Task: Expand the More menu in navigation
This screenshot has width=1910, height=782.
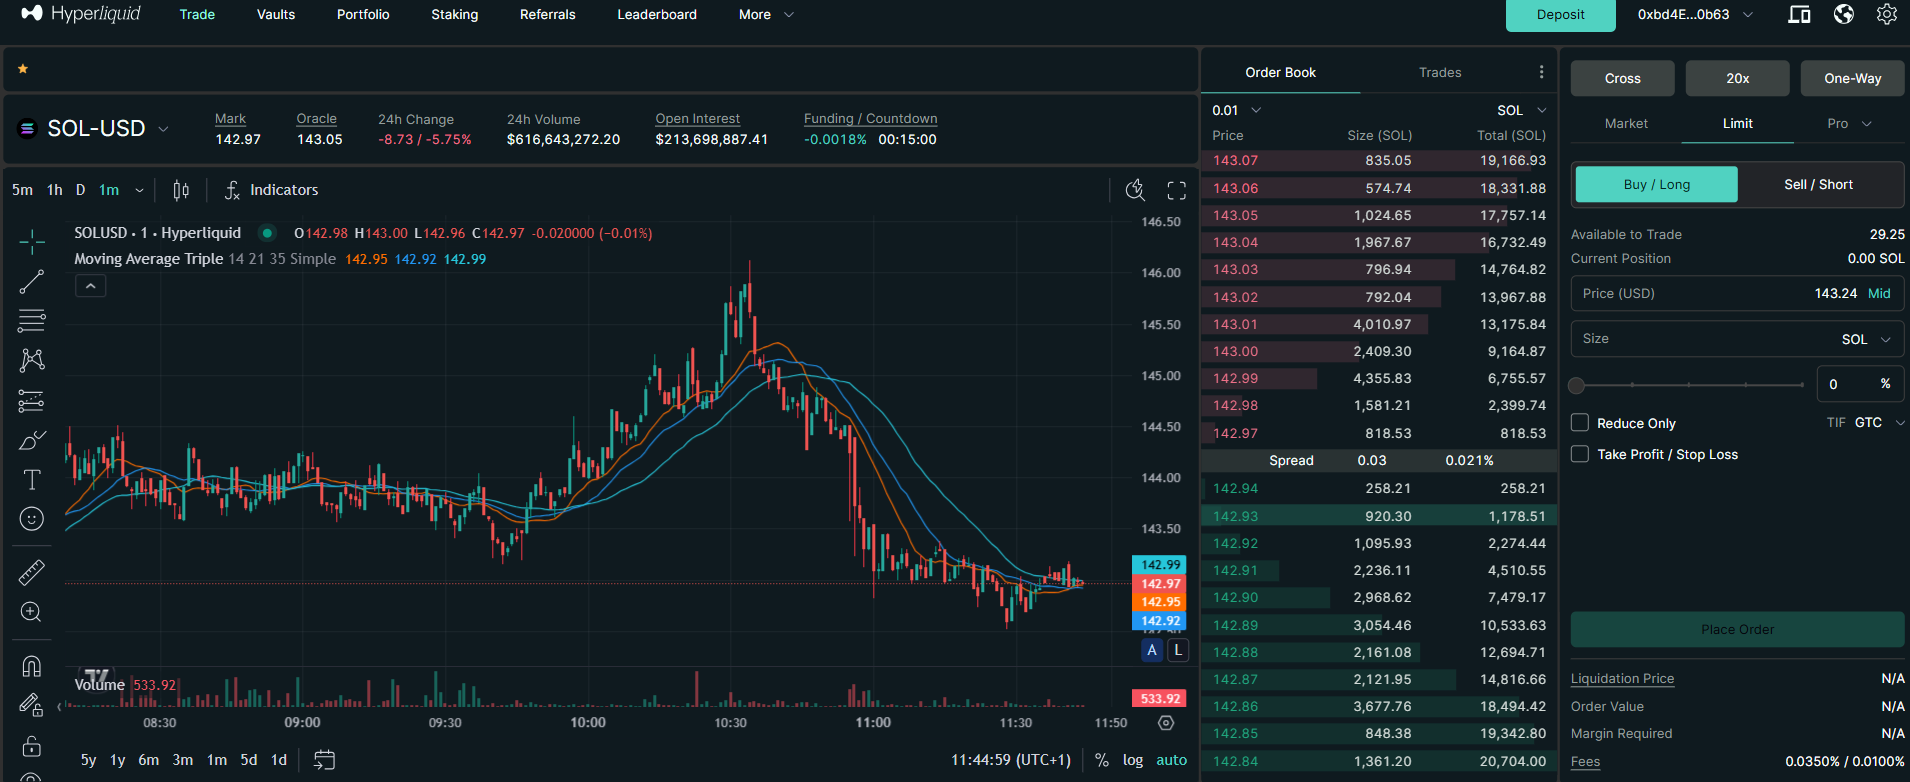Action: (766, 14)
